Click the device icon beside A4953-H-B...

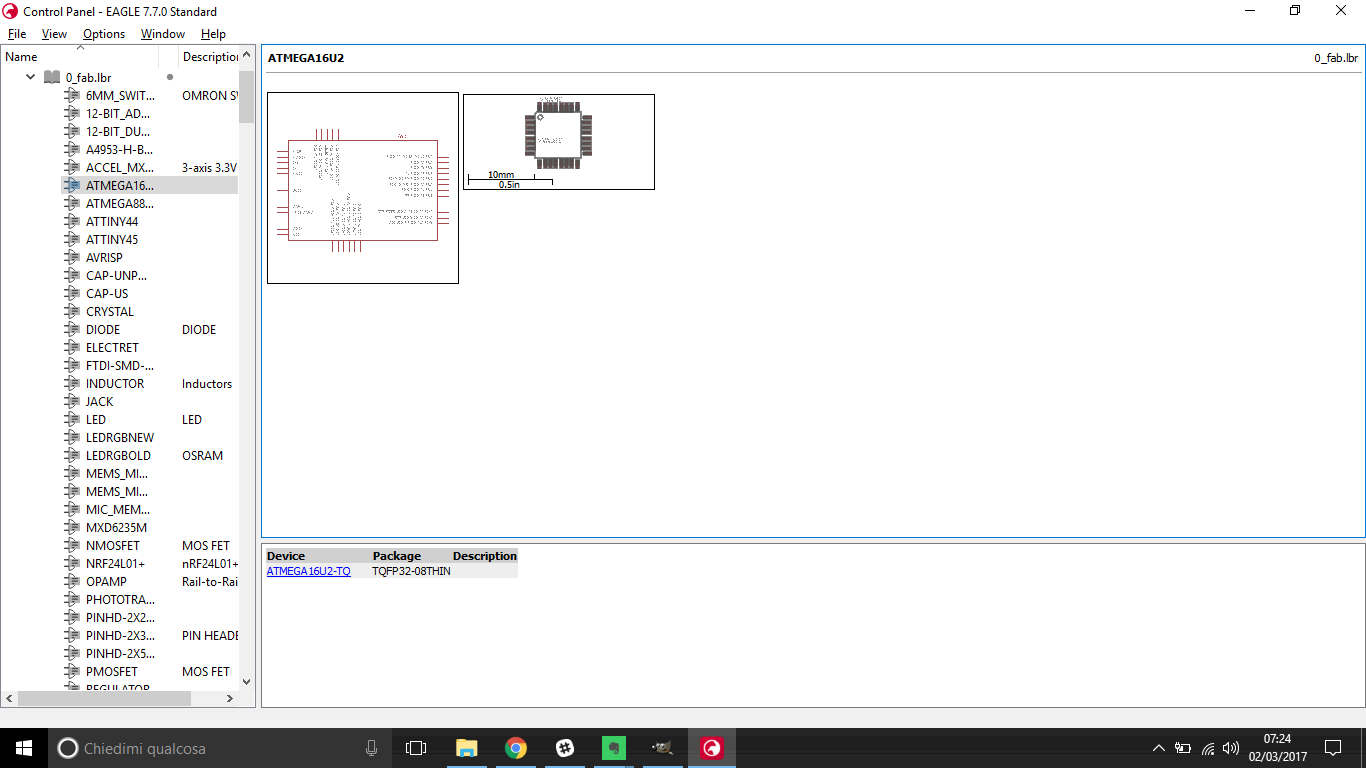[72, 149]
